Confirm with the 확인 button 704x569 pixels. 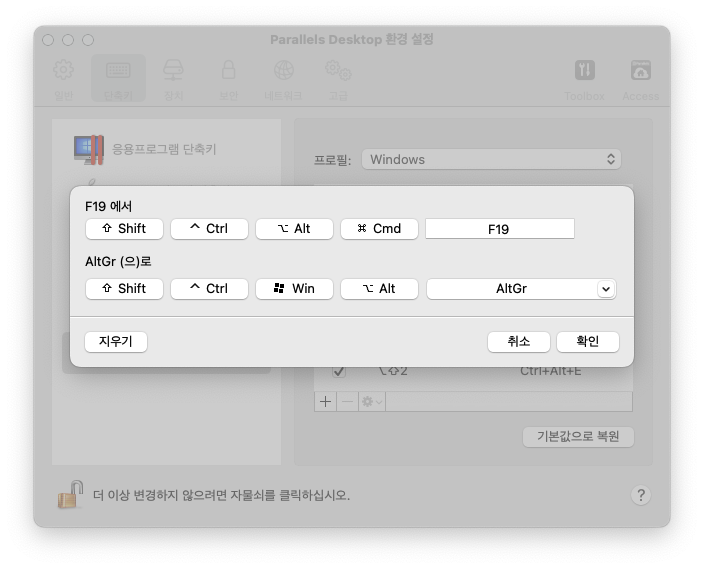tap(588, 342)
